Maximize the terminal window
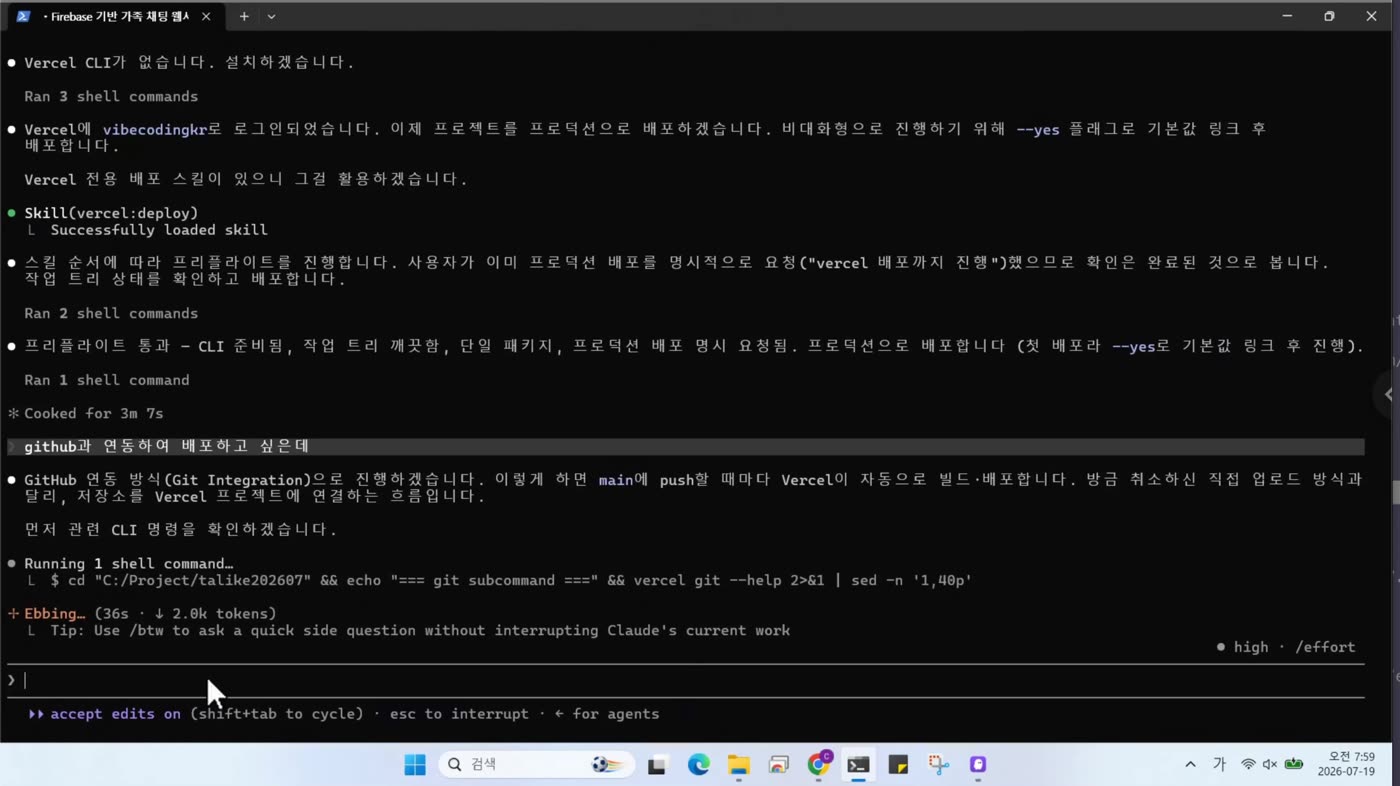Image resolution: width=1400 pixels, height=786 pixels. tap(1329, 16)
